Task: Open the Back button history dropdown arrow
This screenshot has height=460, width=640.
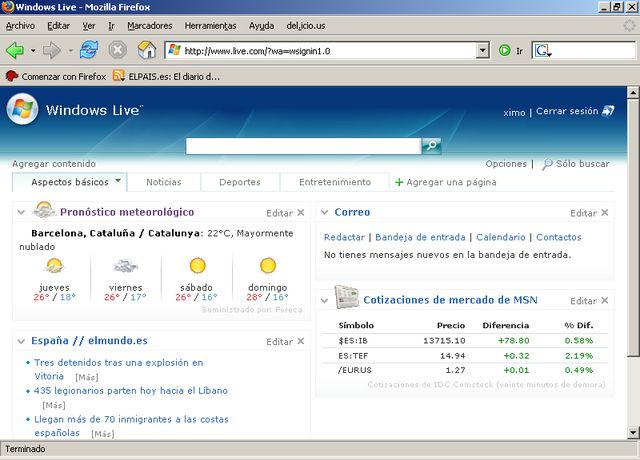Action: [33, 51]
